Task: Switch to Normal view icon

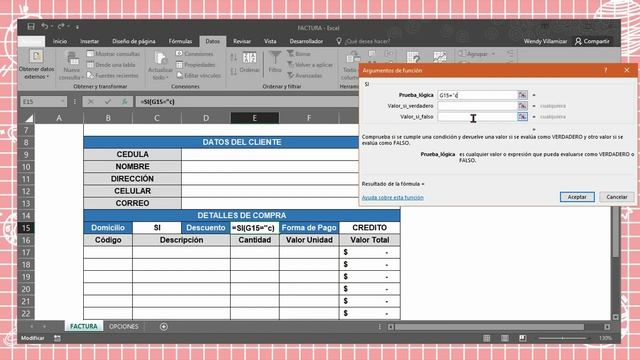Action: [x=487, y=338]
